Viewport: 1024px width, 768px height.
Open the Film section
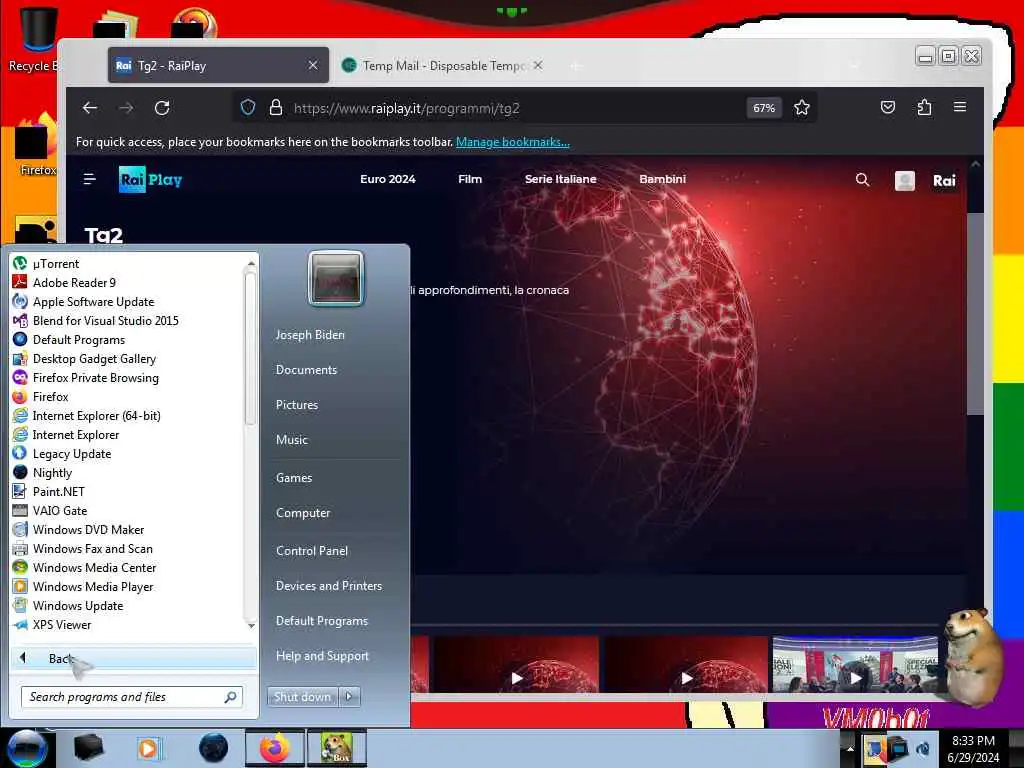(470, 179)
